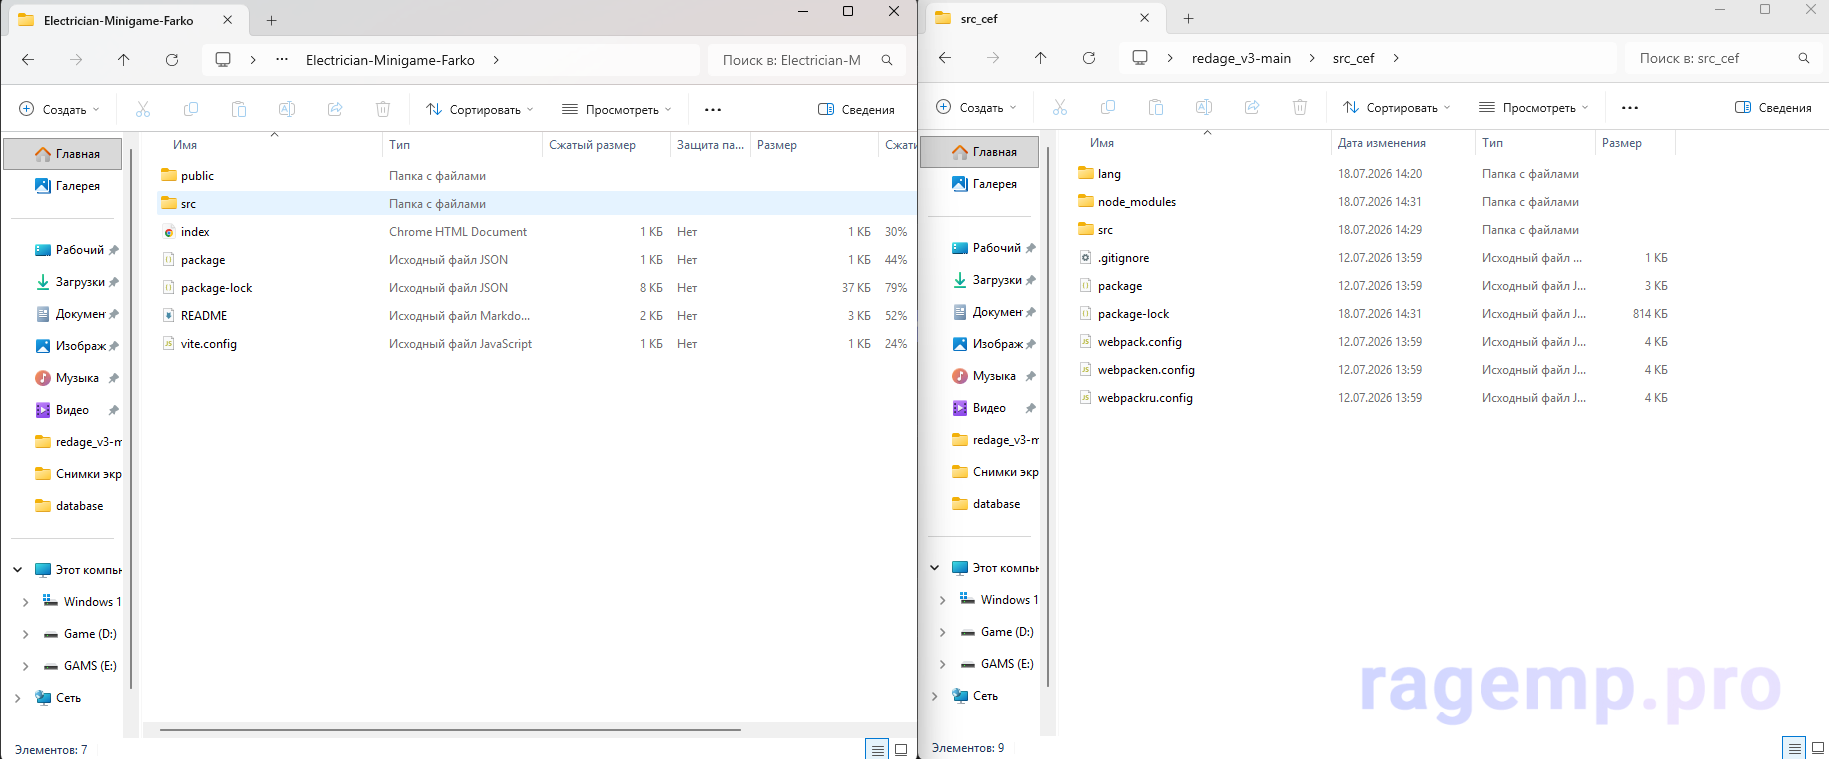The height and width of the screenshot is (759, 1829).
Task: Expand Game (D:) drive in left sidebar
Action: pyautogui.click(x=25, y=634)
